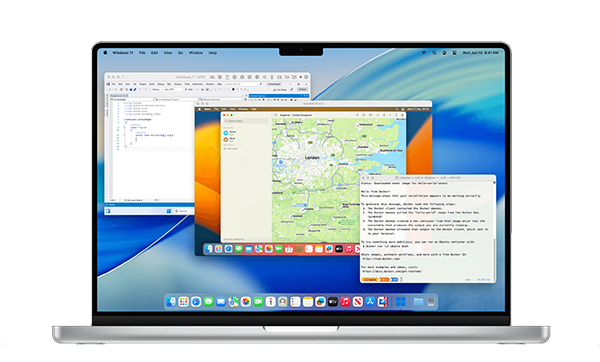Click the Spotlight search icon in menu bar
This screenshot has height=362, width=600.
tap(434, 53)
